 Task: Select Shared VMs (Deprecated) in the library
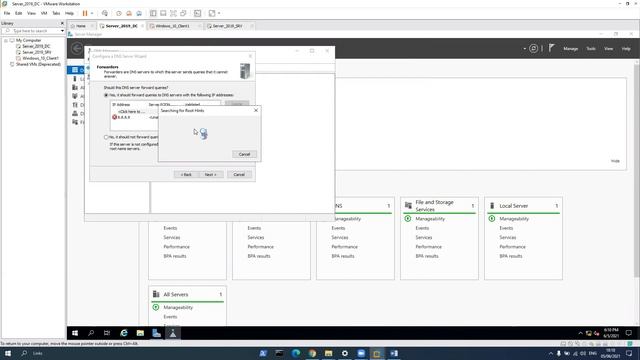click(x=38, y=64)
